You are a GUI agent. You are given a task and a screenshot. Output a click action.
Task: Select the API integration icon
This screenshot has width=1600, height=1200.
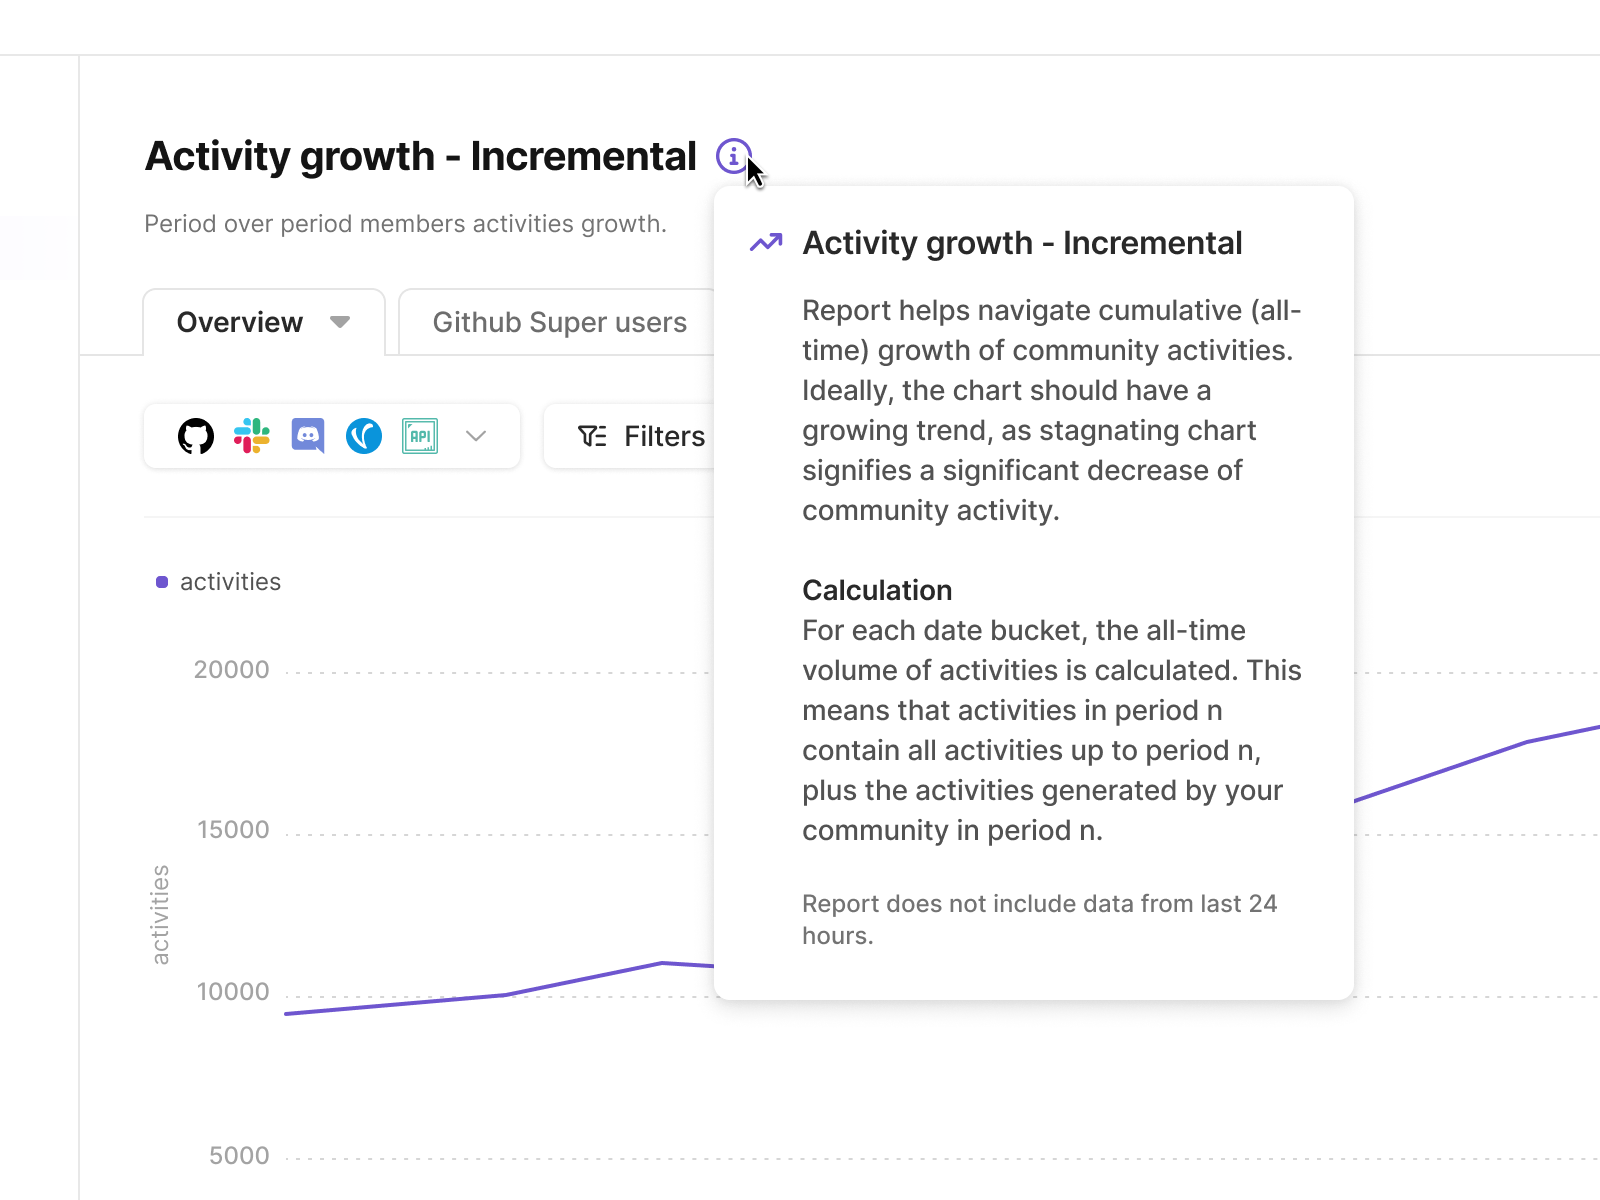(x=420, y=436)
